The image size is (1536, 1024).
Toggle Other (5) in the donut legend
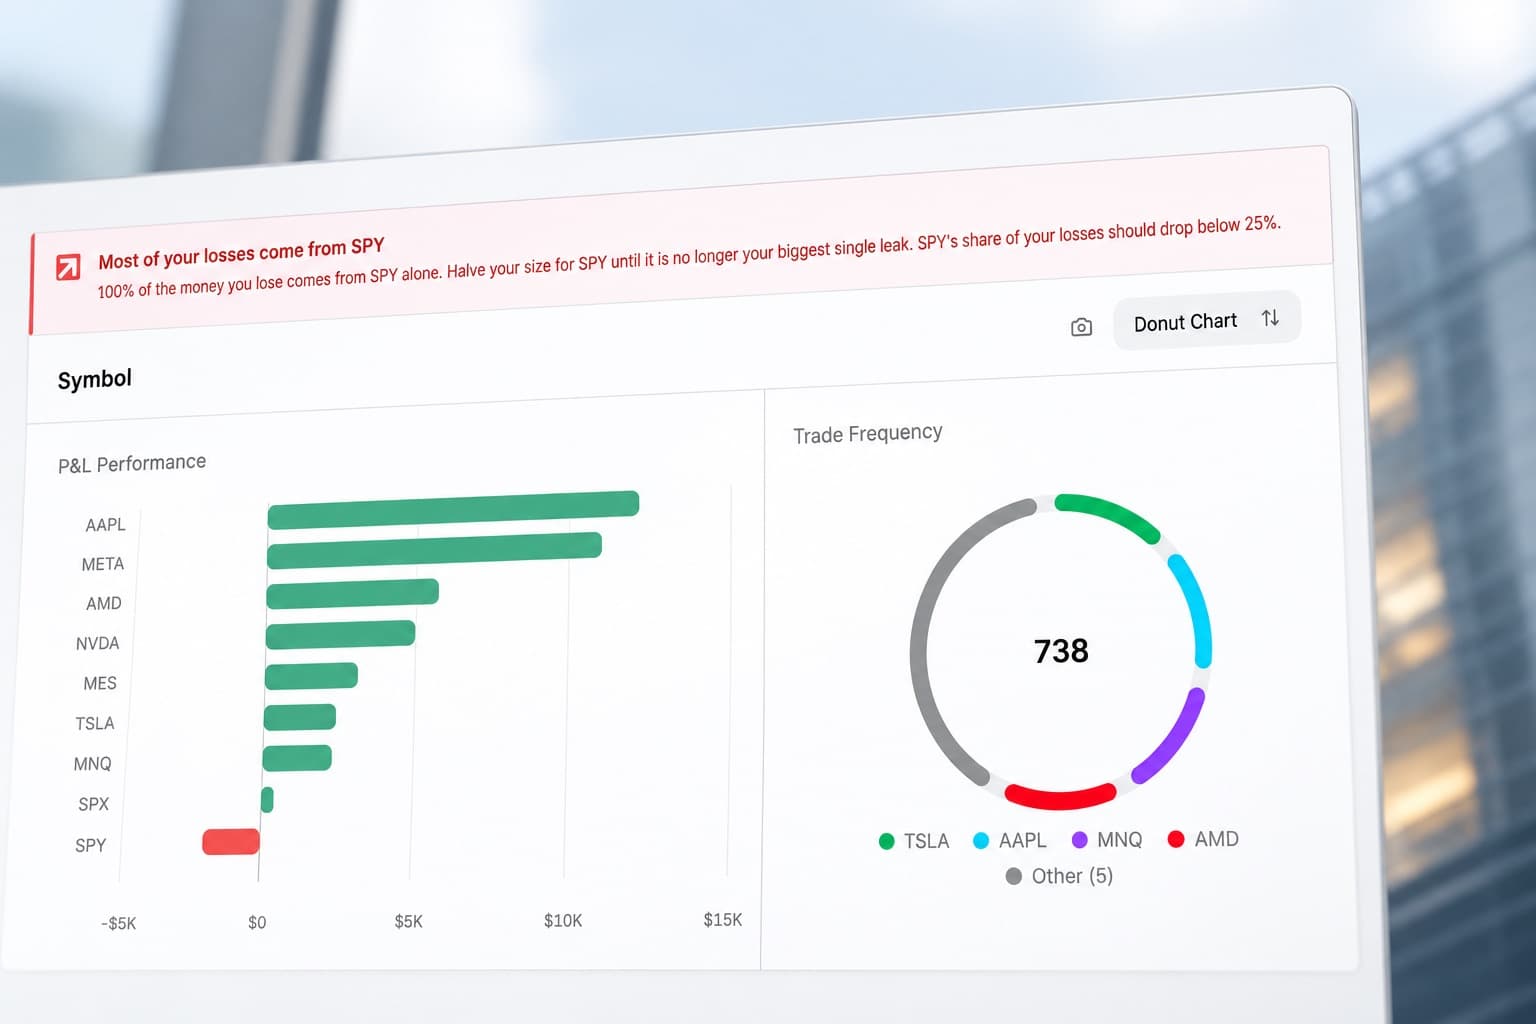point(1059,876)
